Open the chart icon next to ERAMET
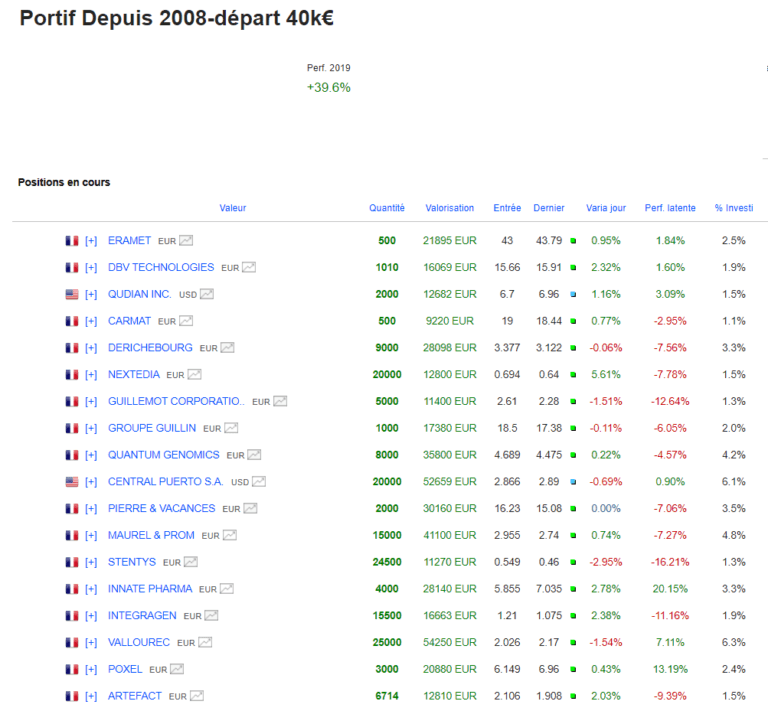768x711 pixels. point(186,241)
